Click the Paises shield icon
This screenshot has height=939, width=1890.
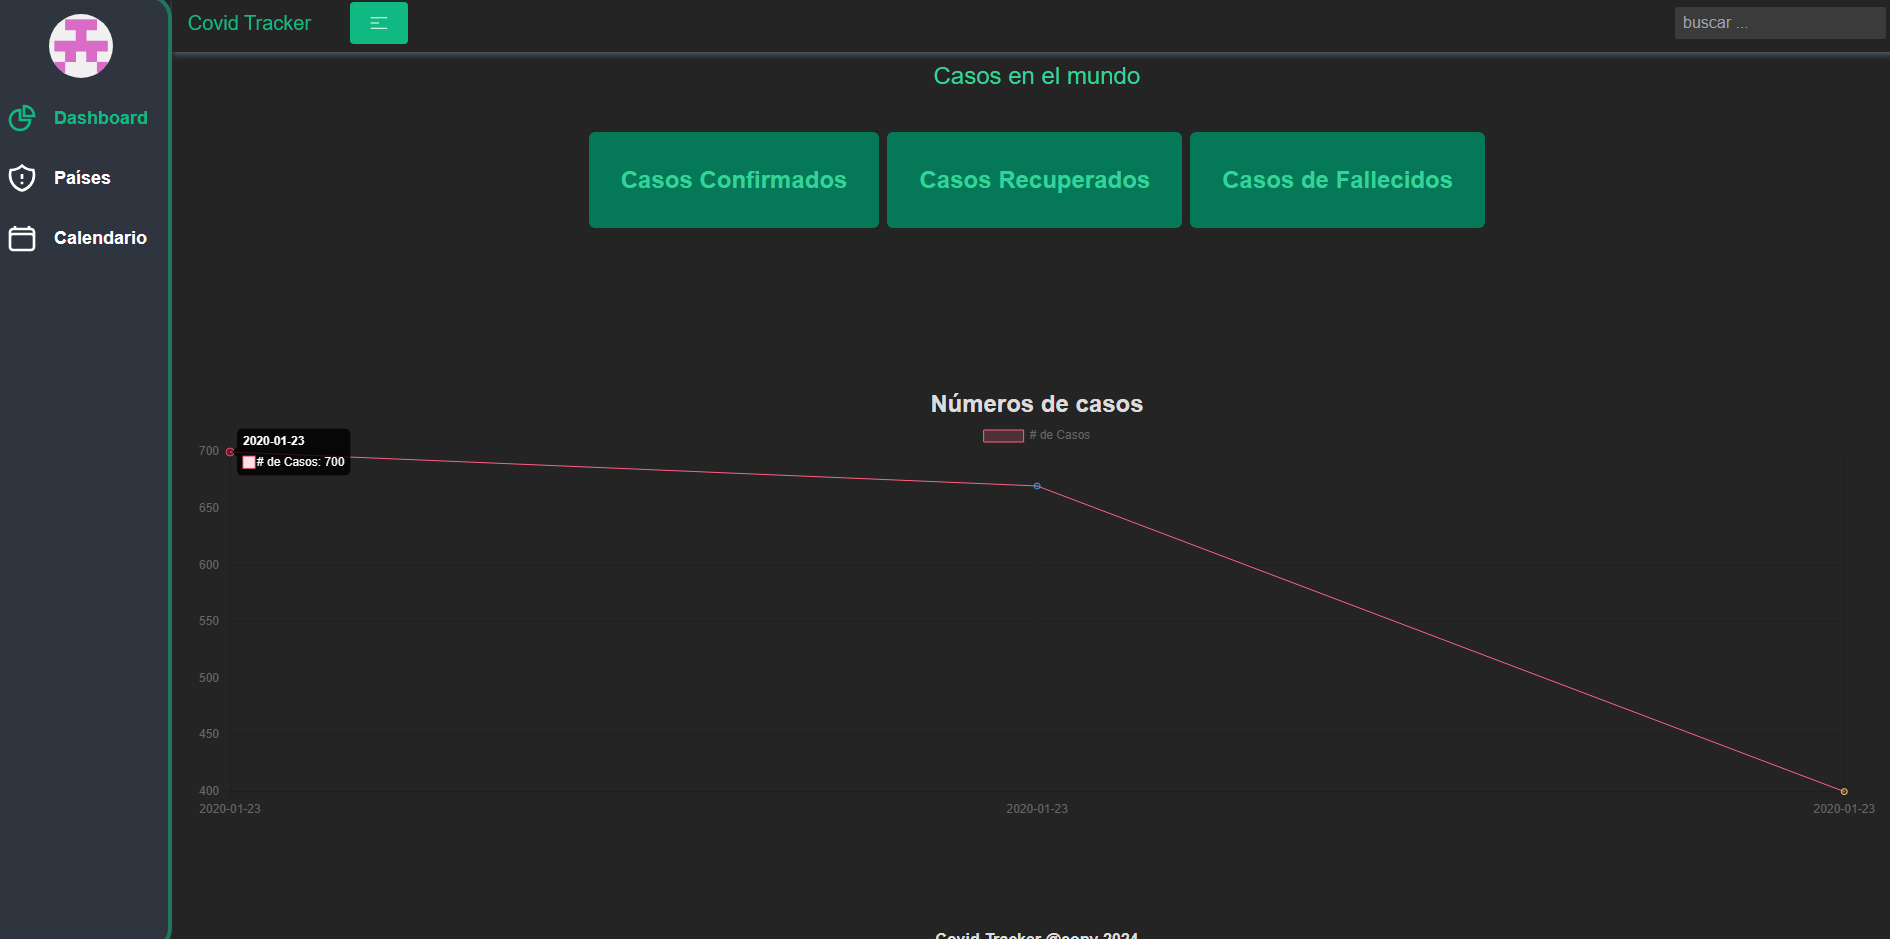[x=22, y=178]
